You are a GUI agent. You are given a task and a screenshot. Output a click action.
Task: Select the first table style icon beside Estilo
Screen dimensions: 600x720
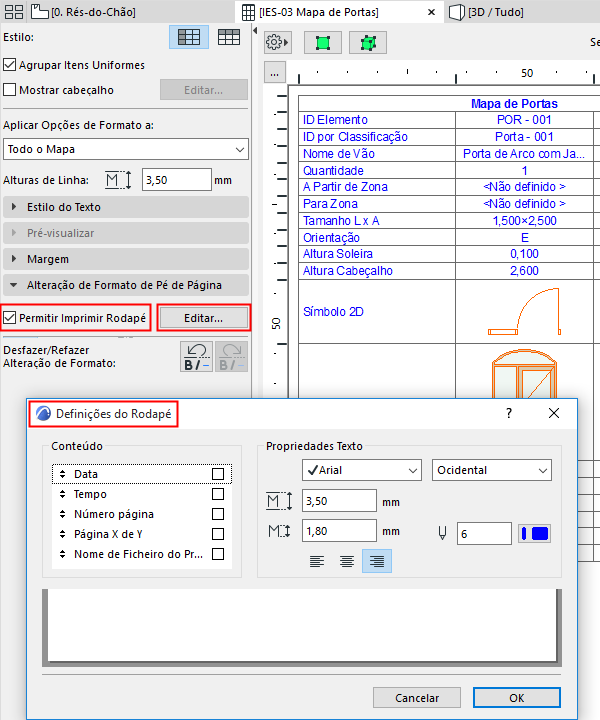click(x=189, y=37)
